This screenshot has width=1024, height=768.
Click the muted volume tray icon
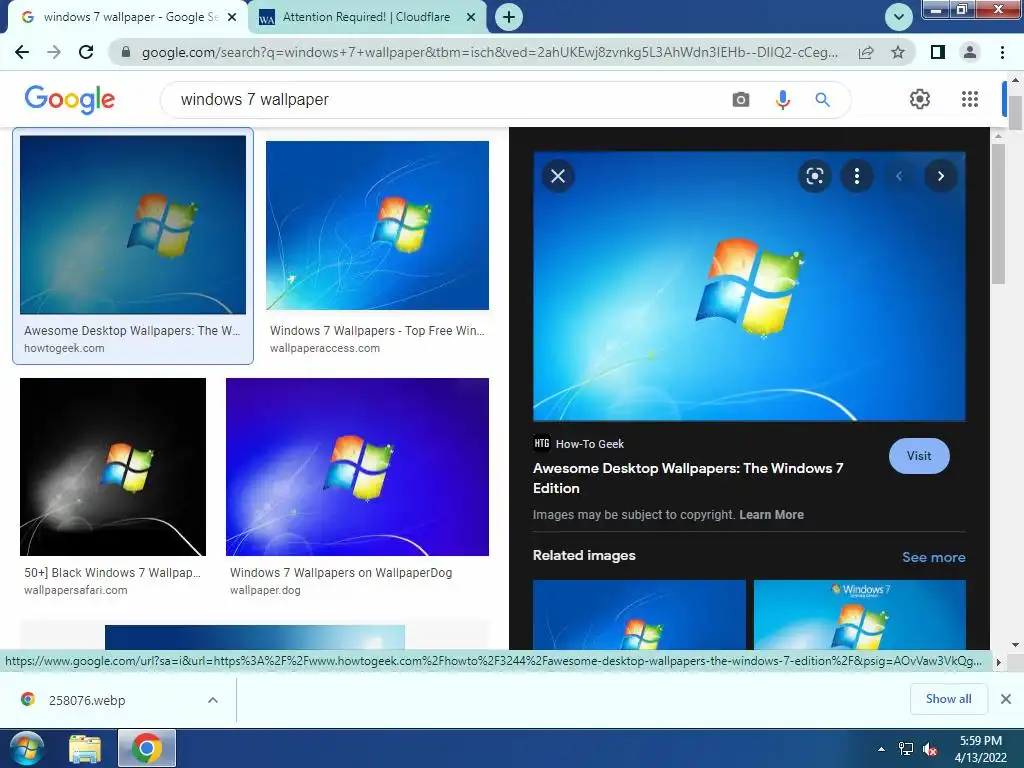[930, 749]
